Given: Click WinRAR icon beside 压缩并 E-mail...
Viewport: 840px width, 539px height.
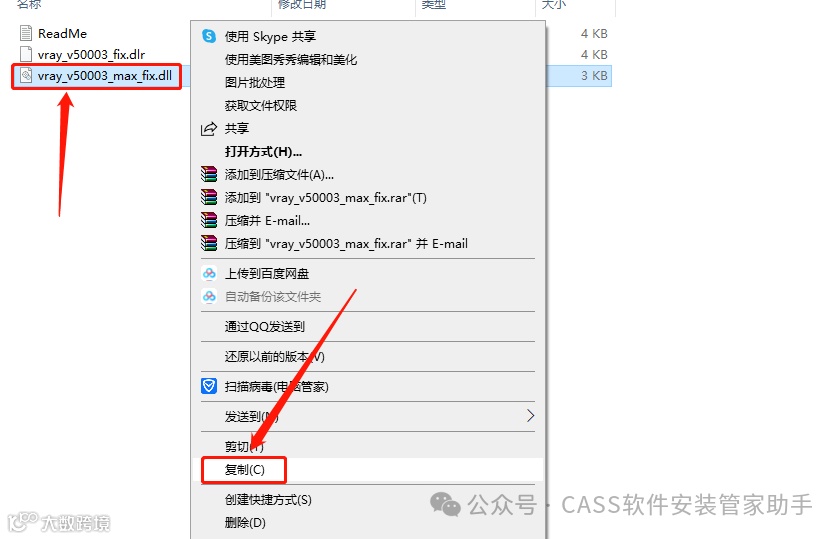Looking at the screenshot, I should pos(209,221).
